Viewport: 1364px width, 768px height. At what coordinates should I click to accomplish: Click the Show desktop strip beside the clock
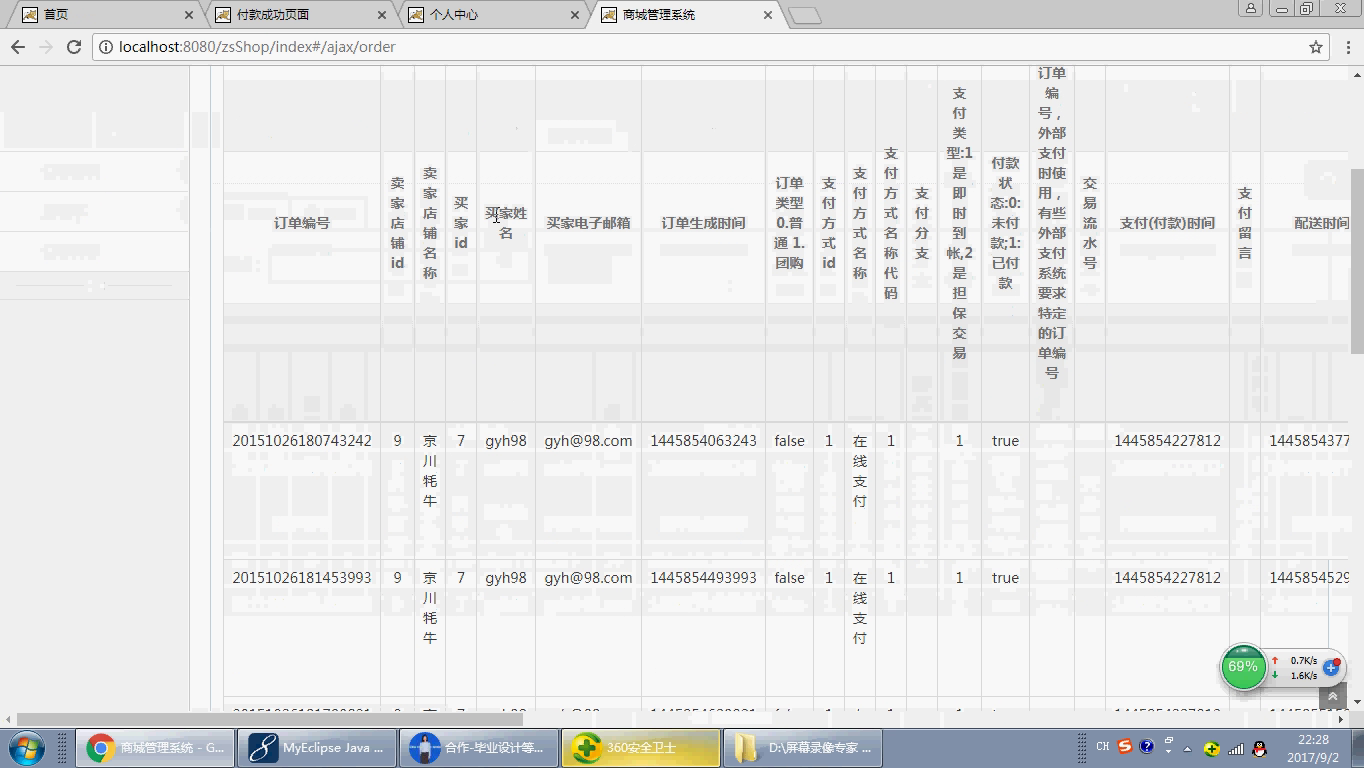[x=1357, y=748]
